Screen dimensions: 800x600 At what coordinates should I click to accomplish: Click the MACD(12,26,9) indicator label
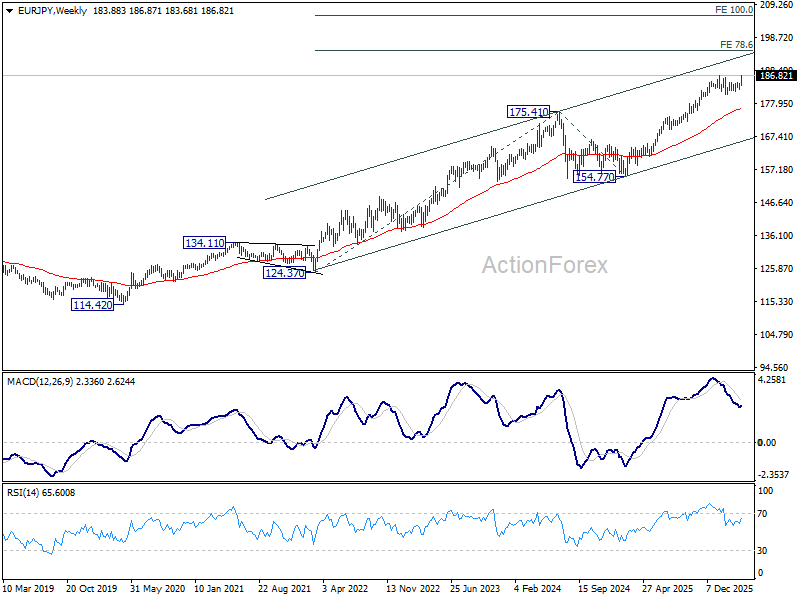tap(40, 382)
